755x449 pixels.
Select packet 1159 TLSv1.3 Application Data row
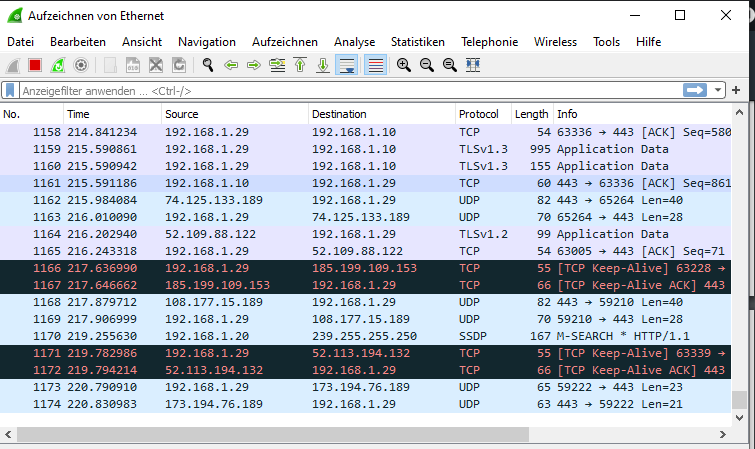[x=365, y=149]
